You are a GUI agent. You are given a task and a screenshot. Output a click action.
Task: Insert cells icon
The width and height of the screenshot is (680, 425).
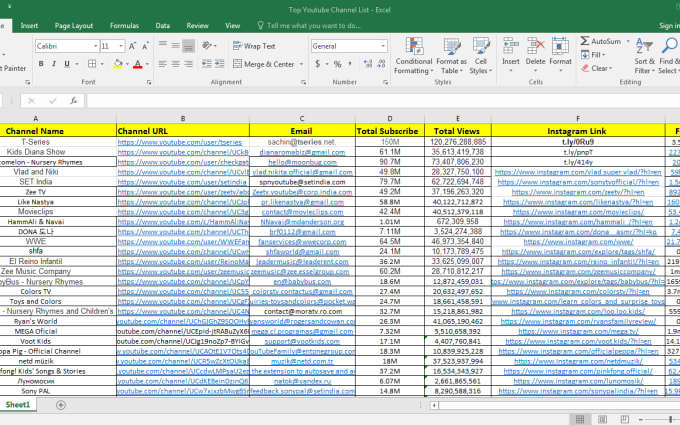(x=511, y=45)
